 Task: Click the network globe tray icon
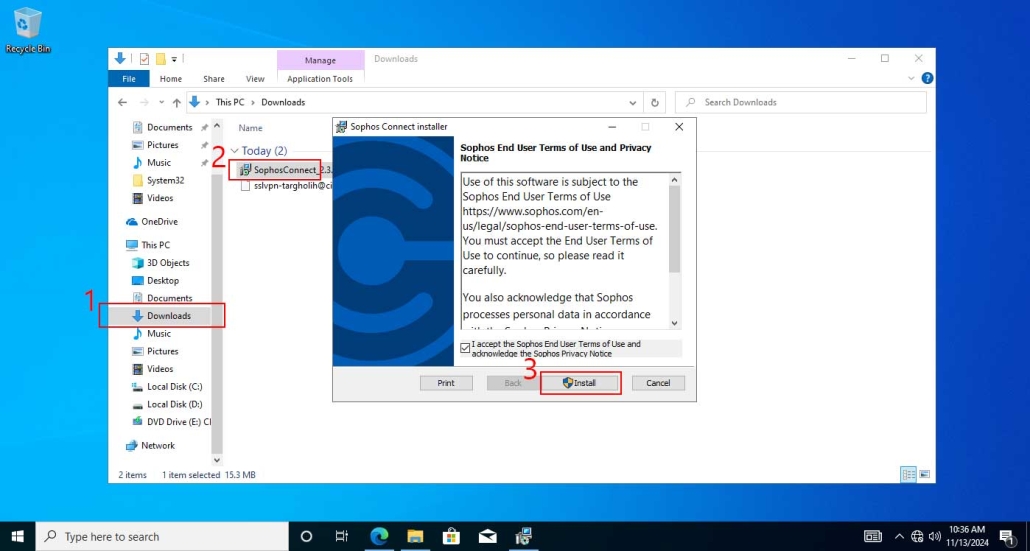pos(918,536)
